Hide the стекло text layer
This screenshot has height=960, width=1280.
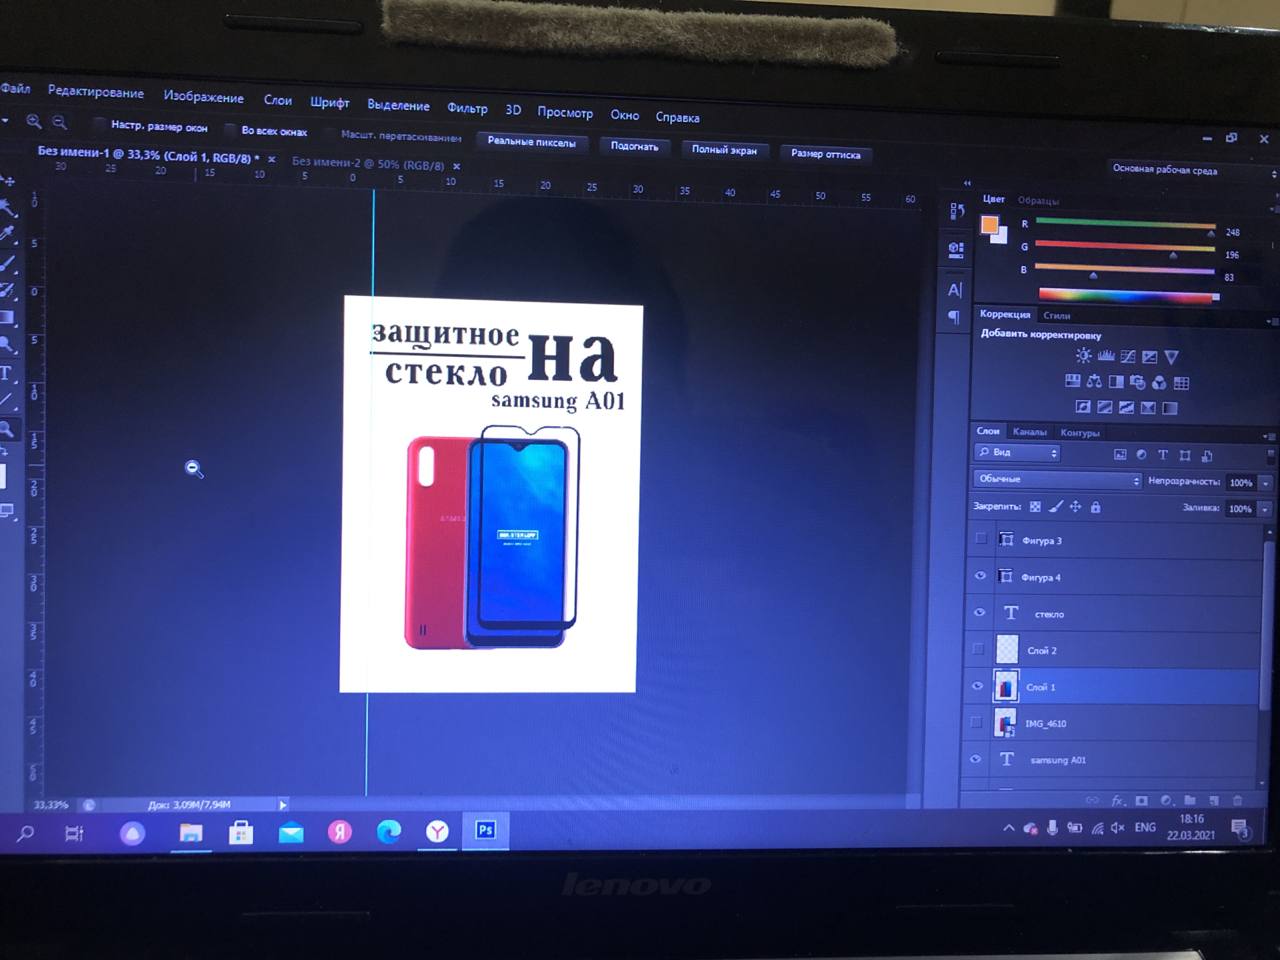979,612
